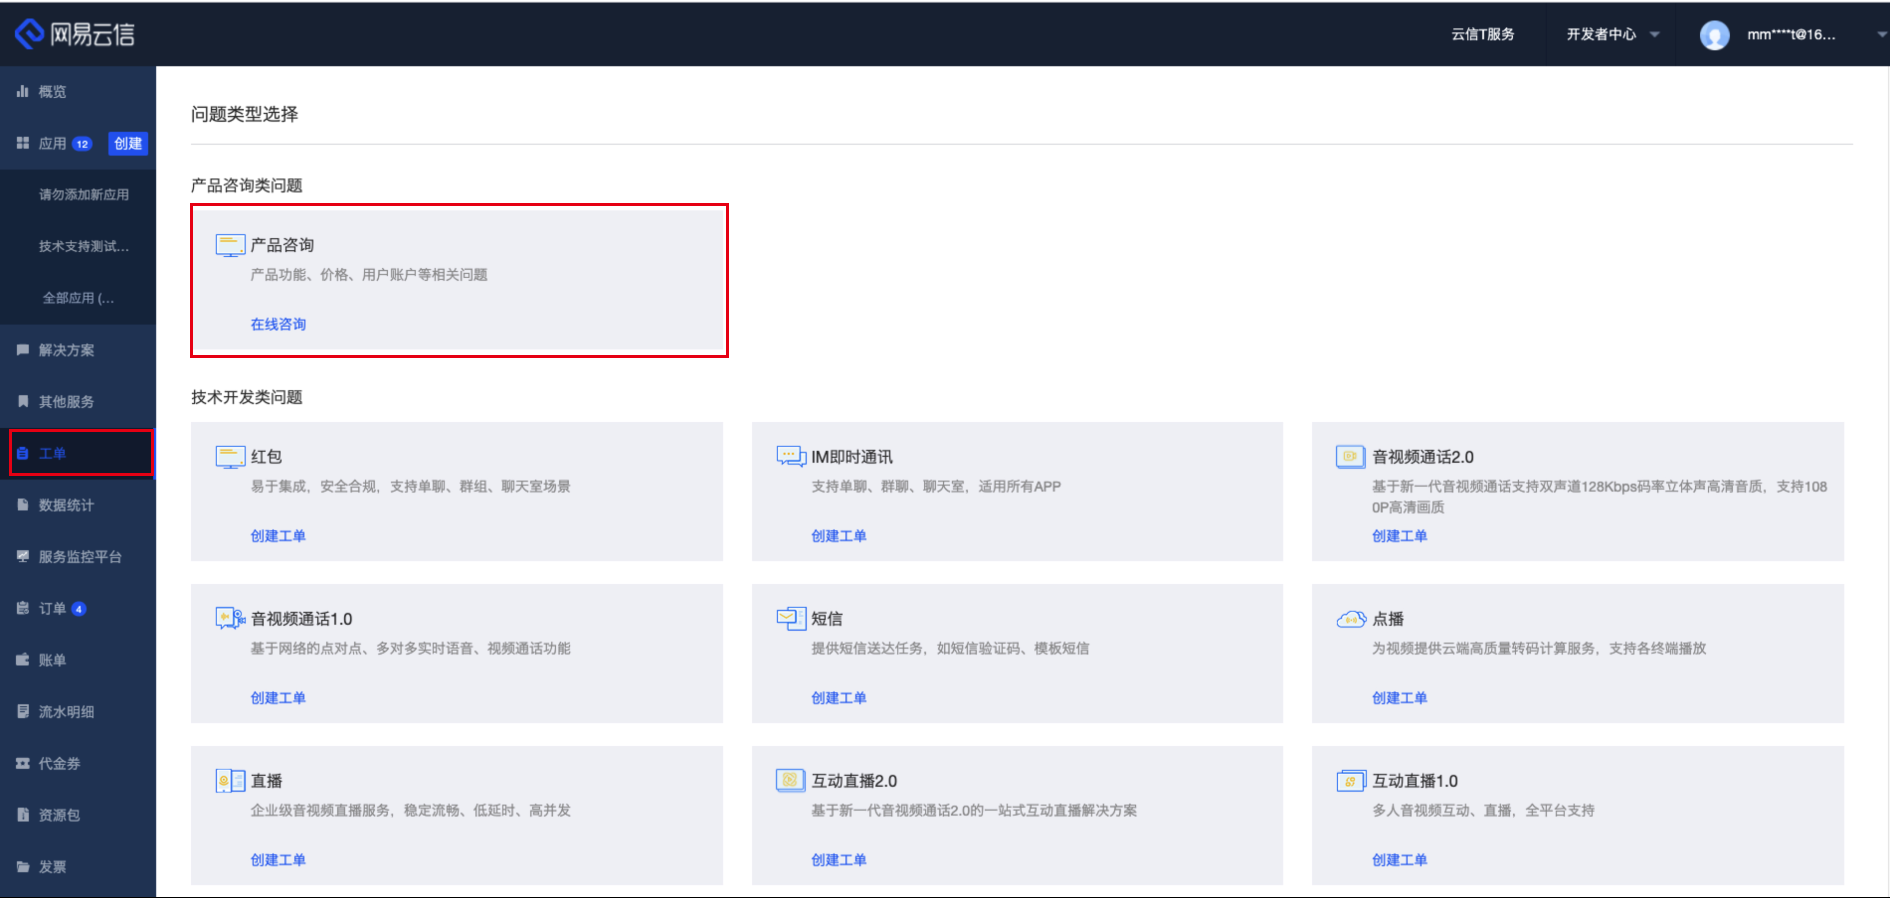Click the 流水明细 sidebar icon

pyautogui.click(x=22, y=711)
